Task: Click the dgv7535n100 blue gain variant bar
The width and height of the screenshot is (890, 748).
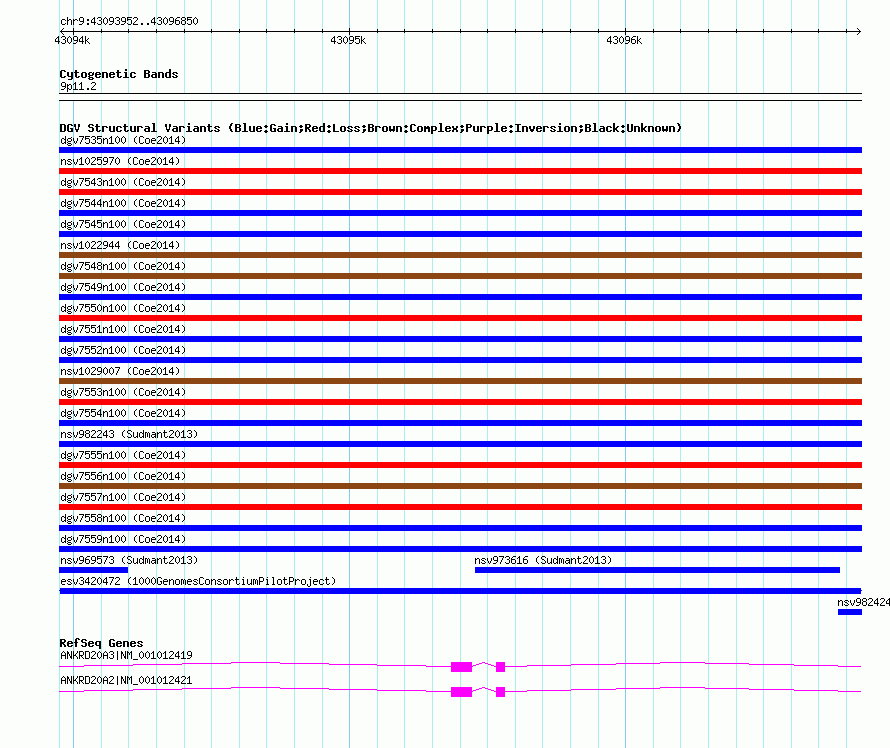Action: pyautogui.click(x=460, y=150)
